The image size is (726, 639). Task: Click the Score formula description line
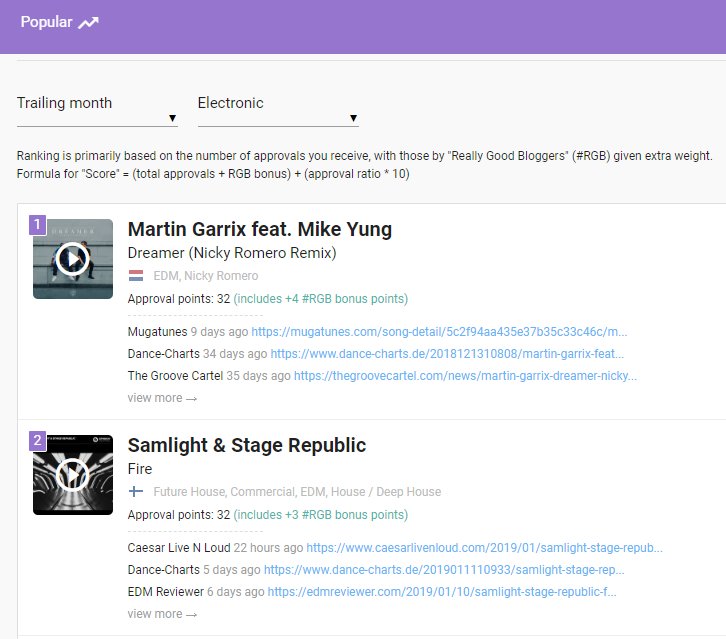click(x=213, y=174)
